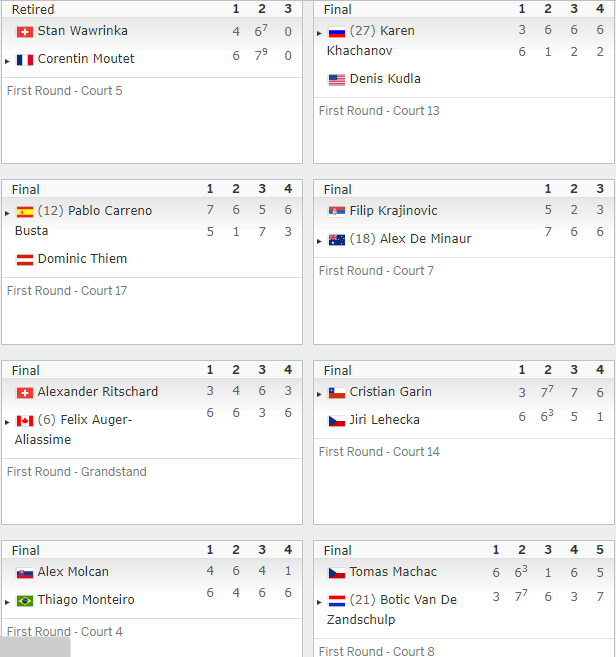The height and width of the screenshot is (657, 616).
Task: Open Dominic Thiem player link
Action: [82, 259]
